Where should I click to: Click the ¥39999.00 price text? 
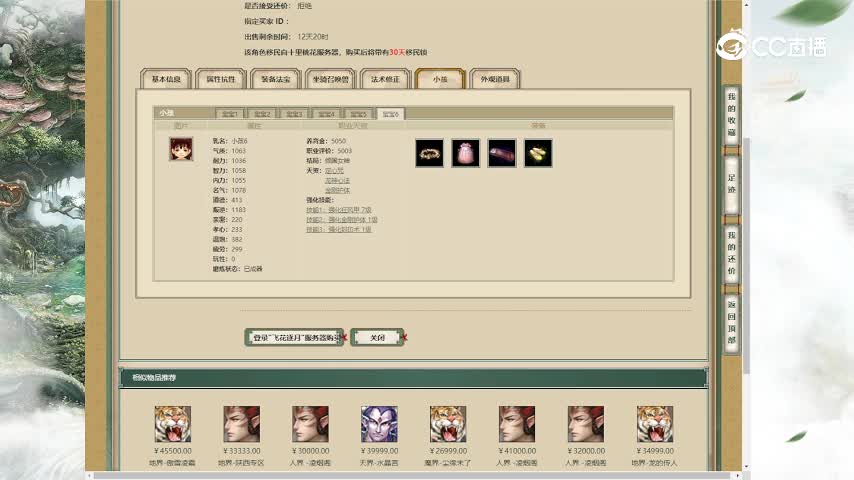pyautogui.click(x=379, y=451)
